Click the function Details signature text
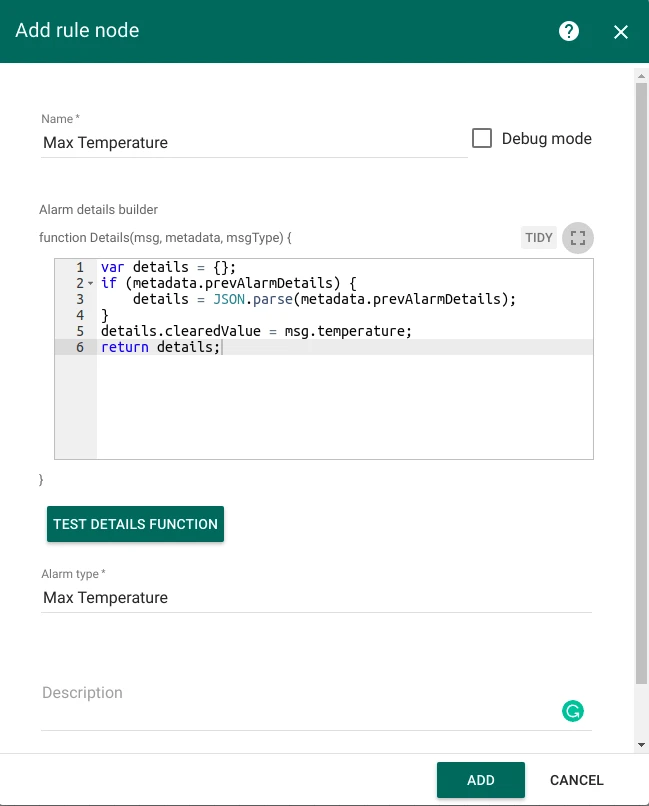The width and height of the screenshot is (649, 806). (x=165, y=237)
